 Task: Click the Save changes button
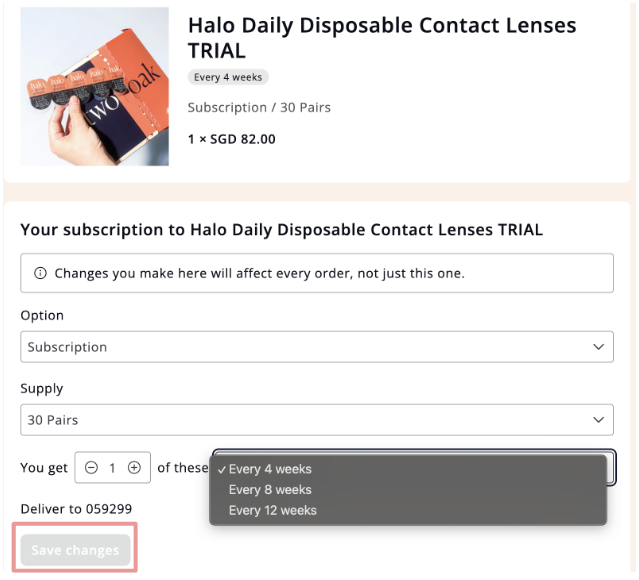[x=75, y=550]
